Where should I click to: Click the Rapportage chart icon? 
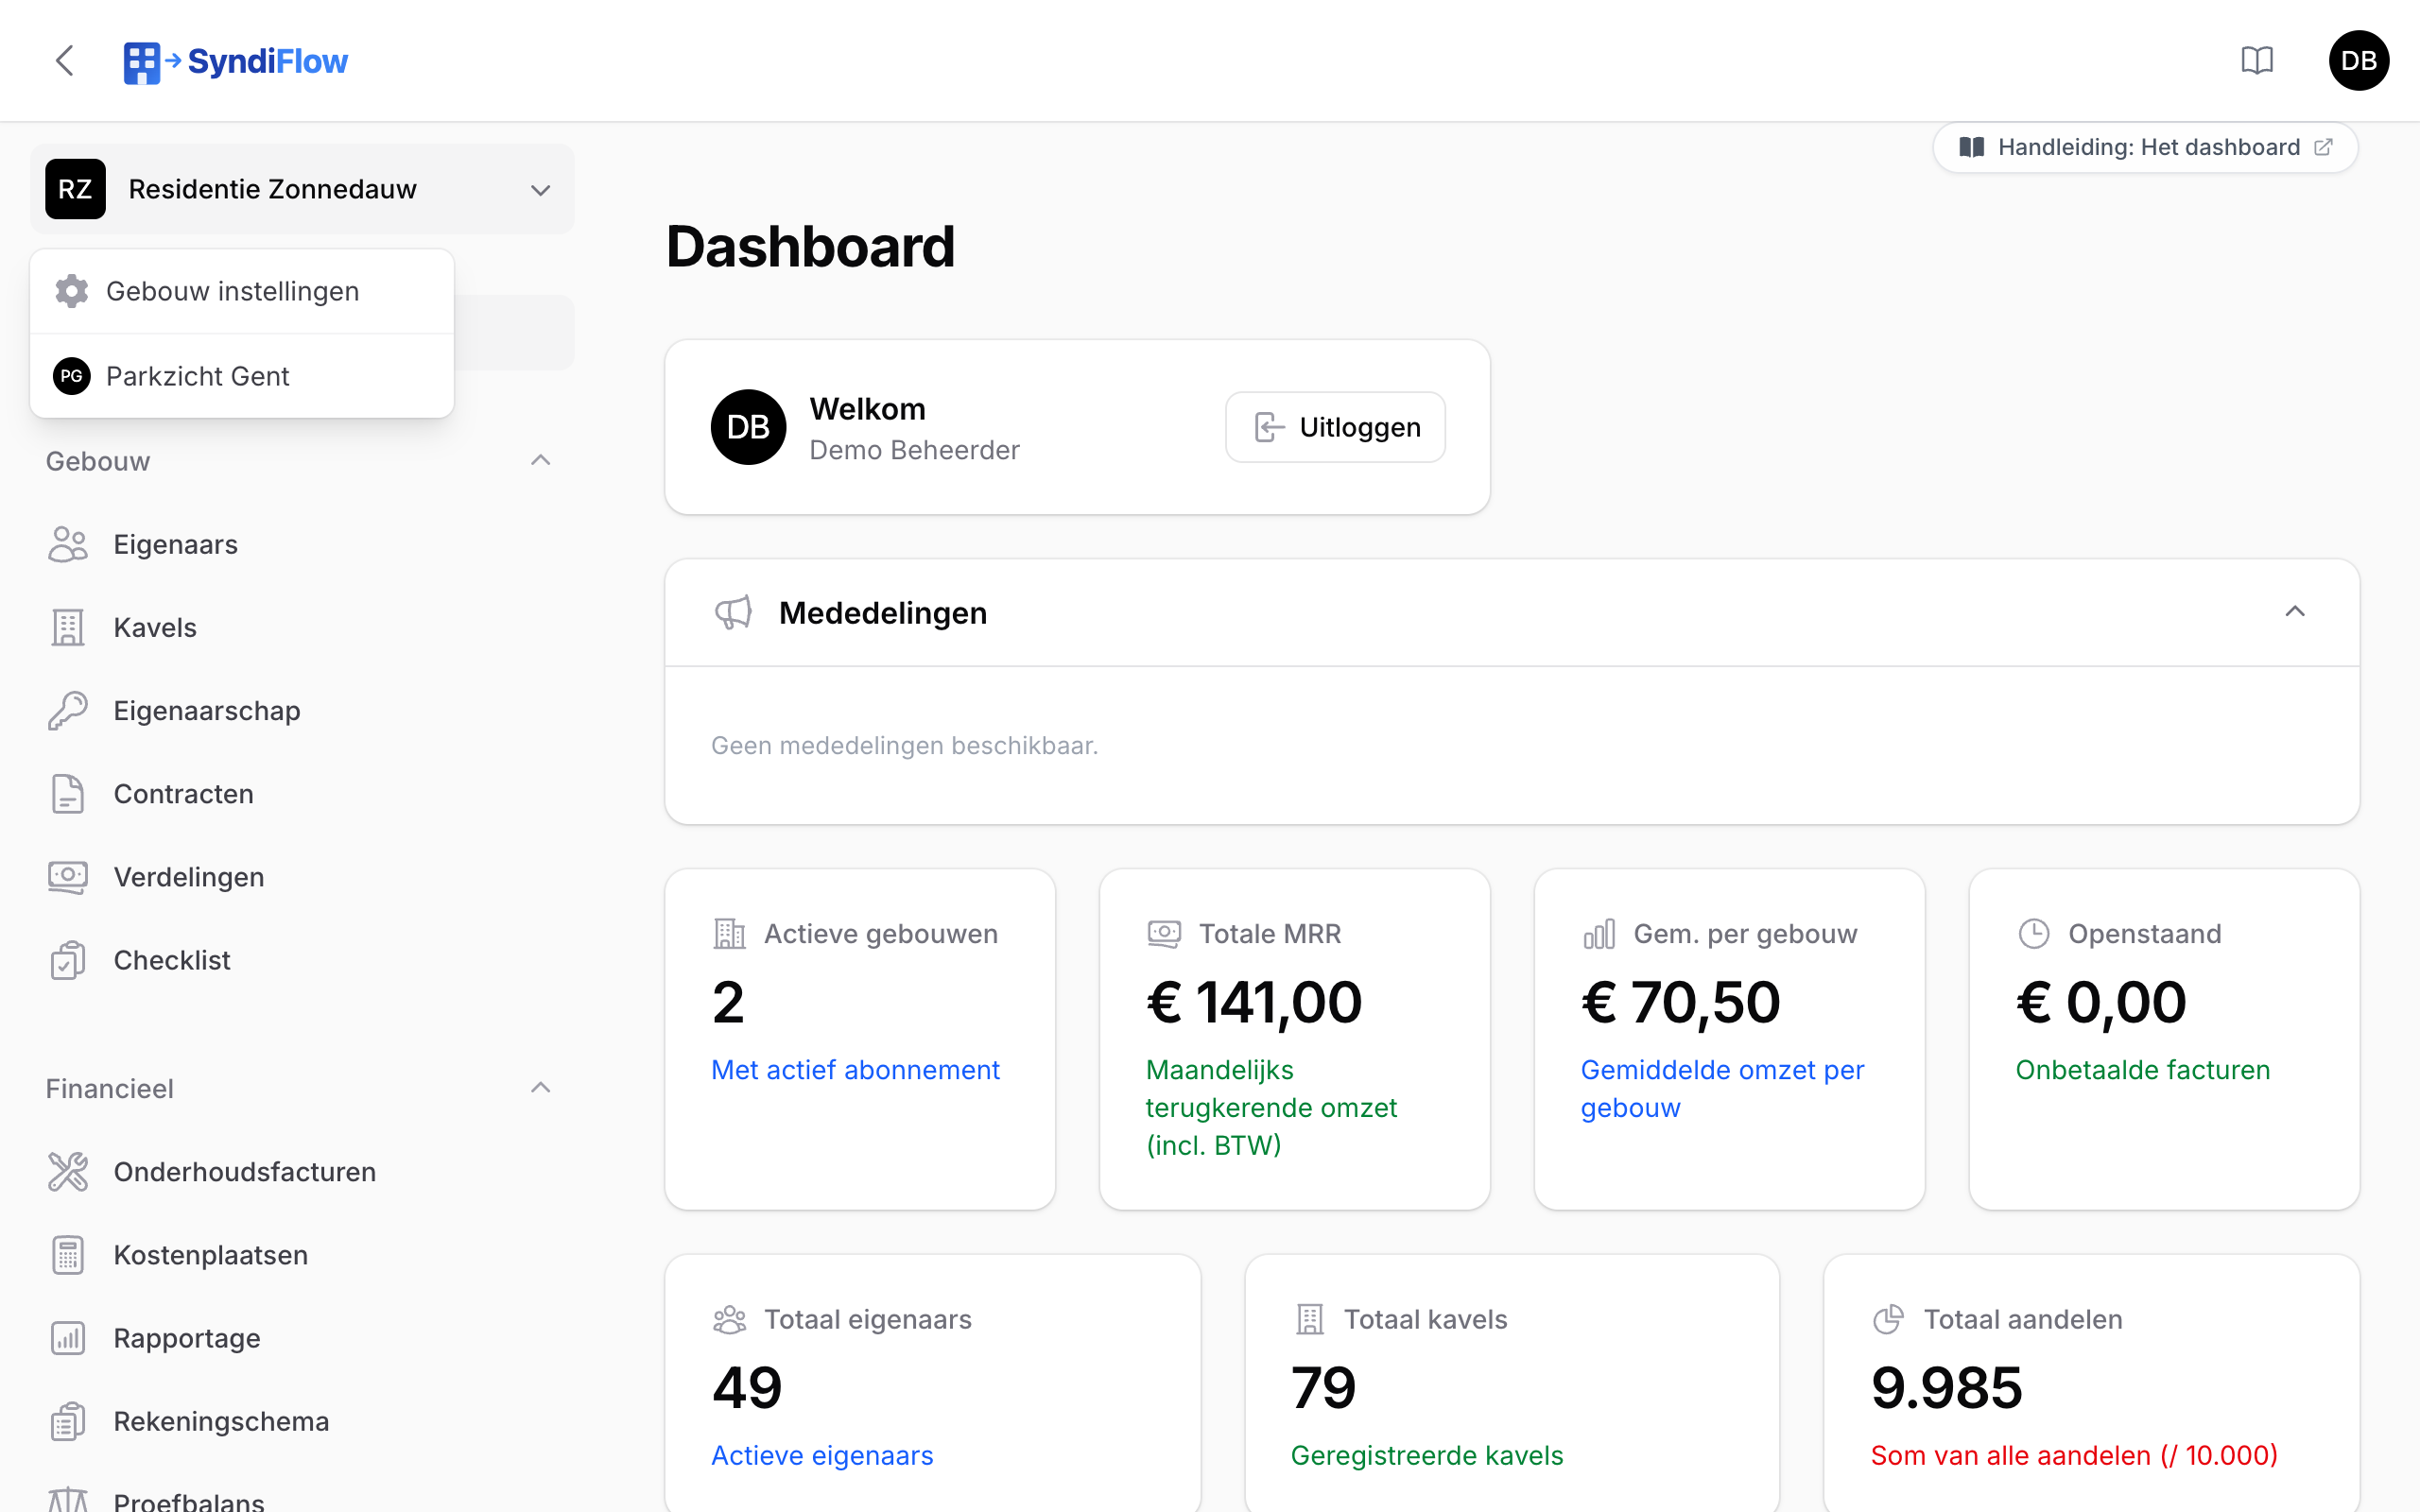coord(68,1338)
